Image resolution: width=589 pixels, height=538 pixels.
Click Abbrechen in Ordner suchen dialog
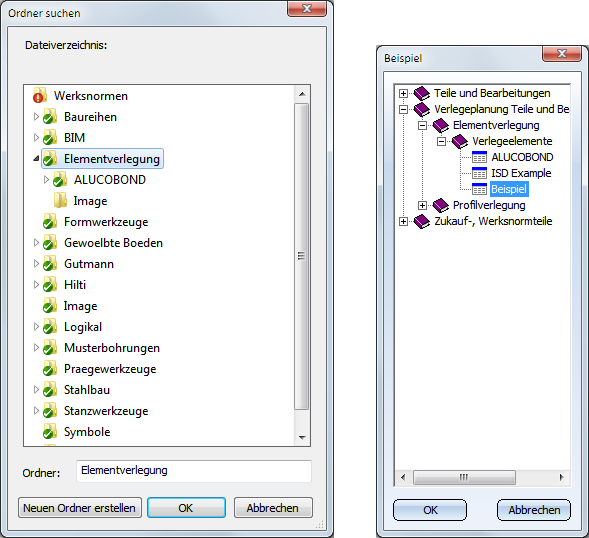(273, 508)
